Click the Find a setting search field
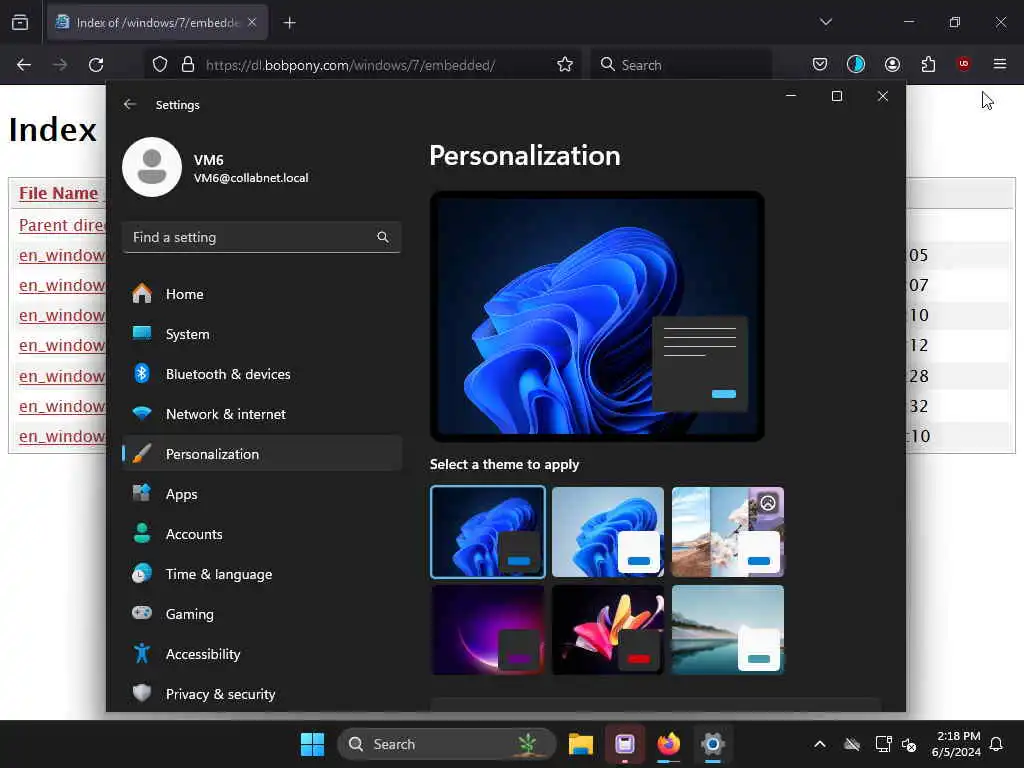The width and height of the screenshot is (1024, 768). 261,237
